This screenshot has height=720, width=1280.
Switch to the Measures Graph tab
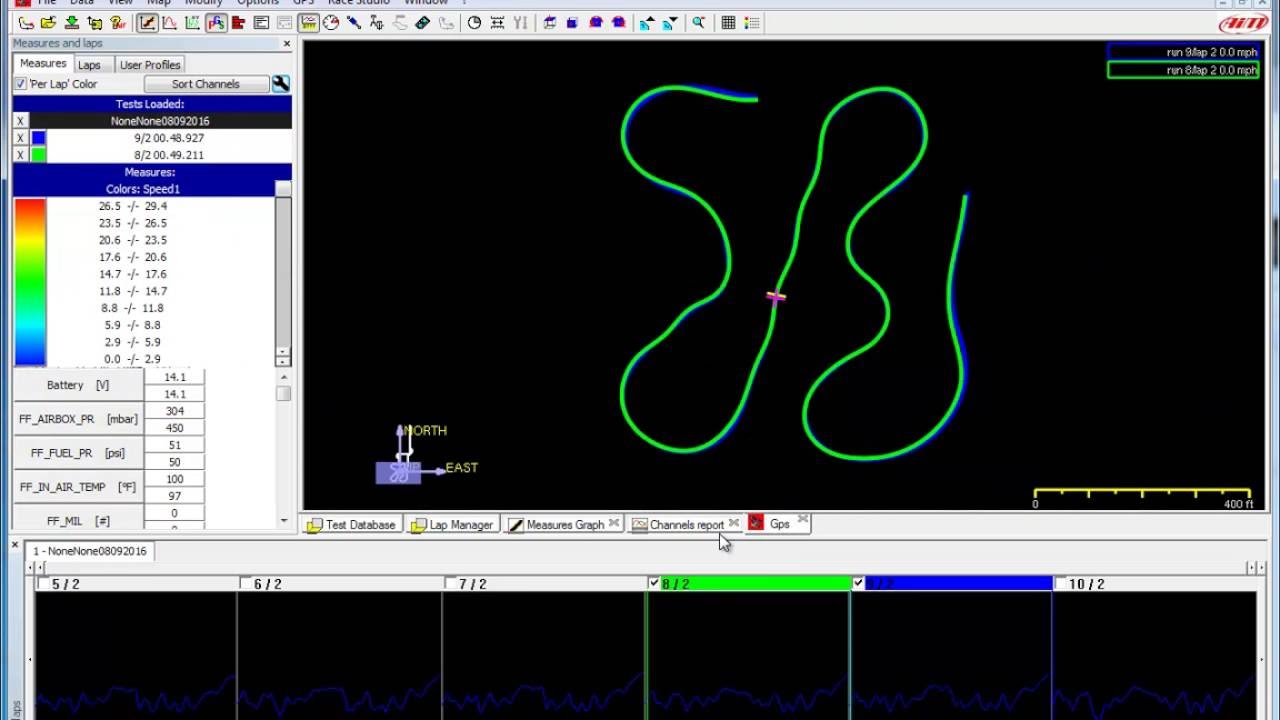point(562,524)
